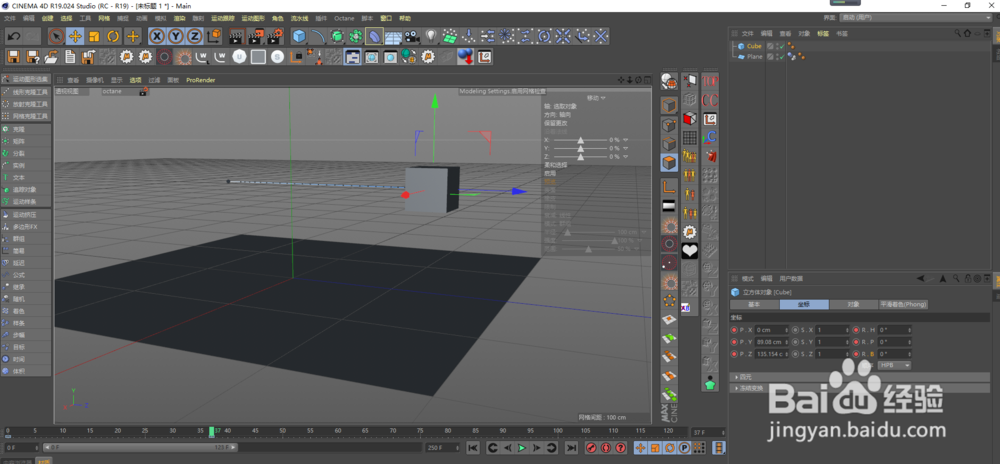Add a Cube primitive object
Viewport: 1000px width, 464px height.
(x=299, y=36)
